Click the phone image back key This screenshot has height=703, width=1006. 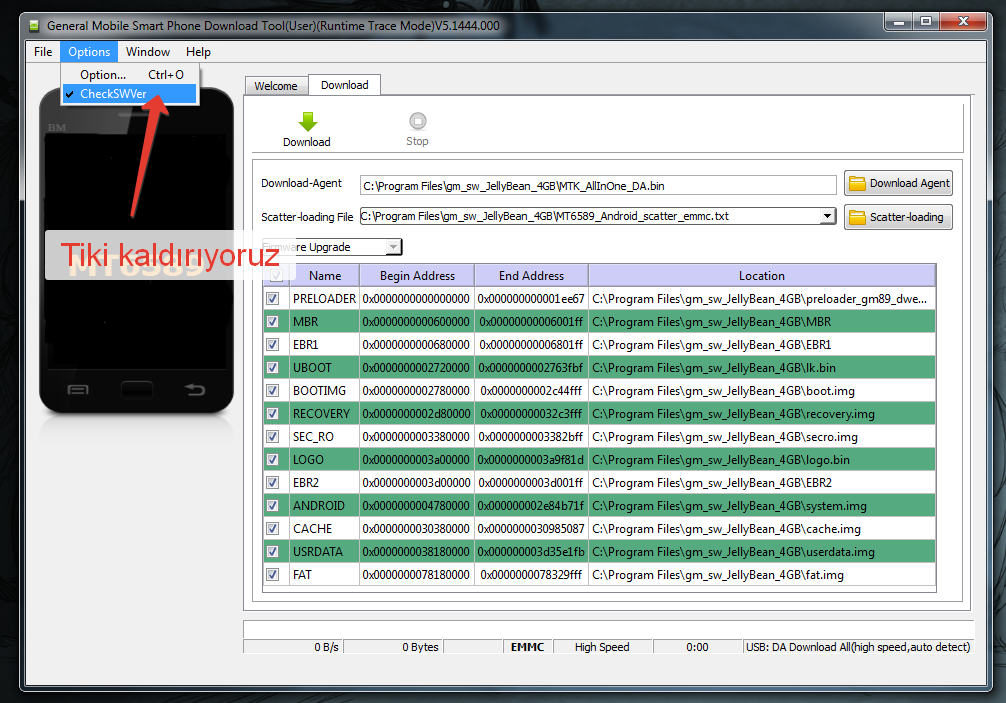tap(194, 389)
